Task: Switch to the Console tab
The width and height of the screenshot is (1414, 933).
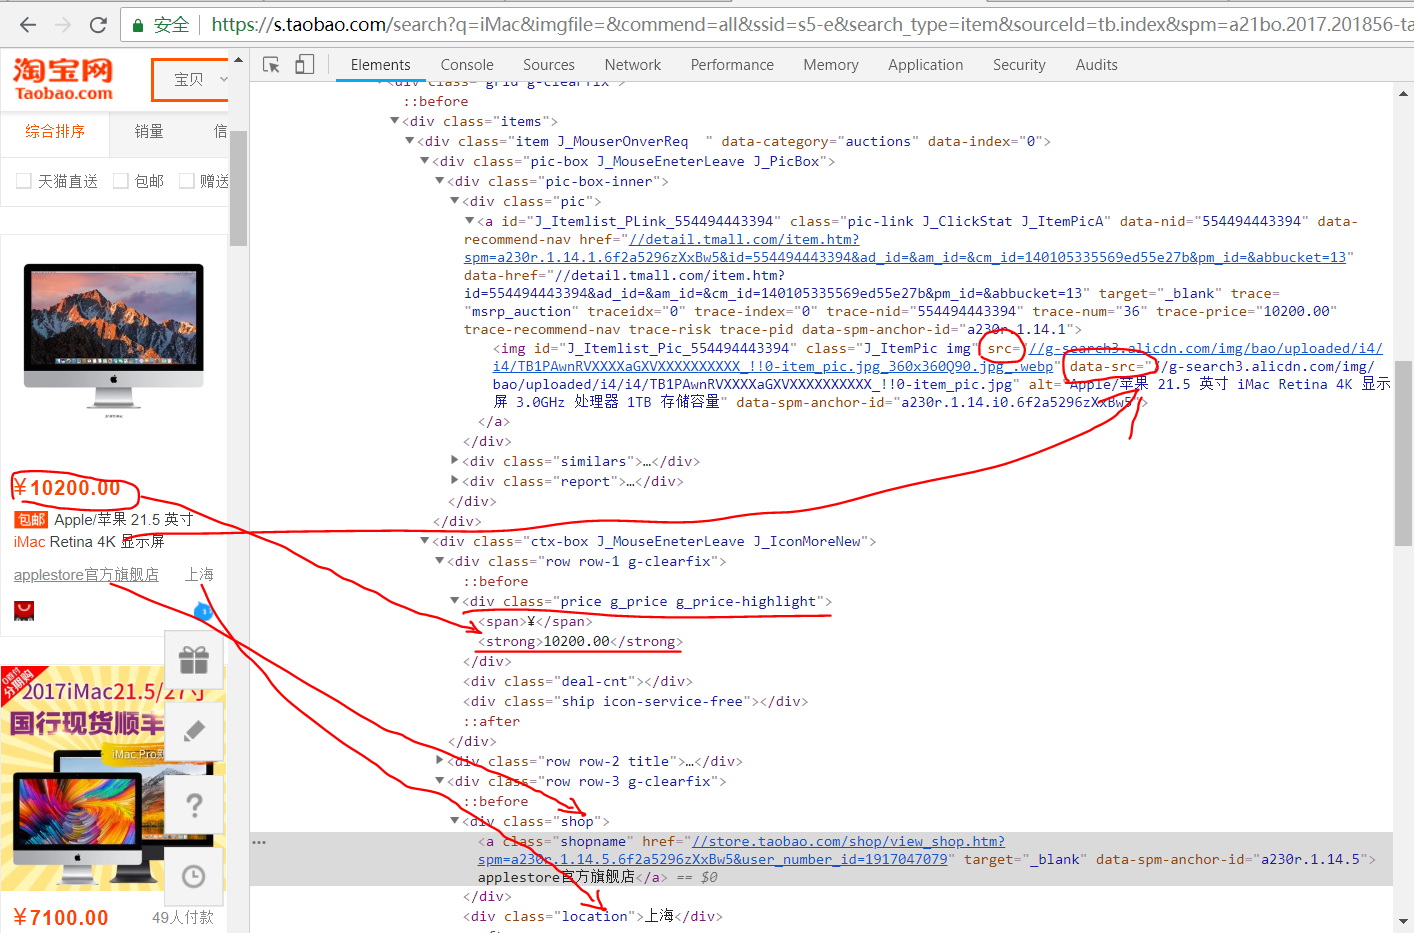Action: pos(467,65)
